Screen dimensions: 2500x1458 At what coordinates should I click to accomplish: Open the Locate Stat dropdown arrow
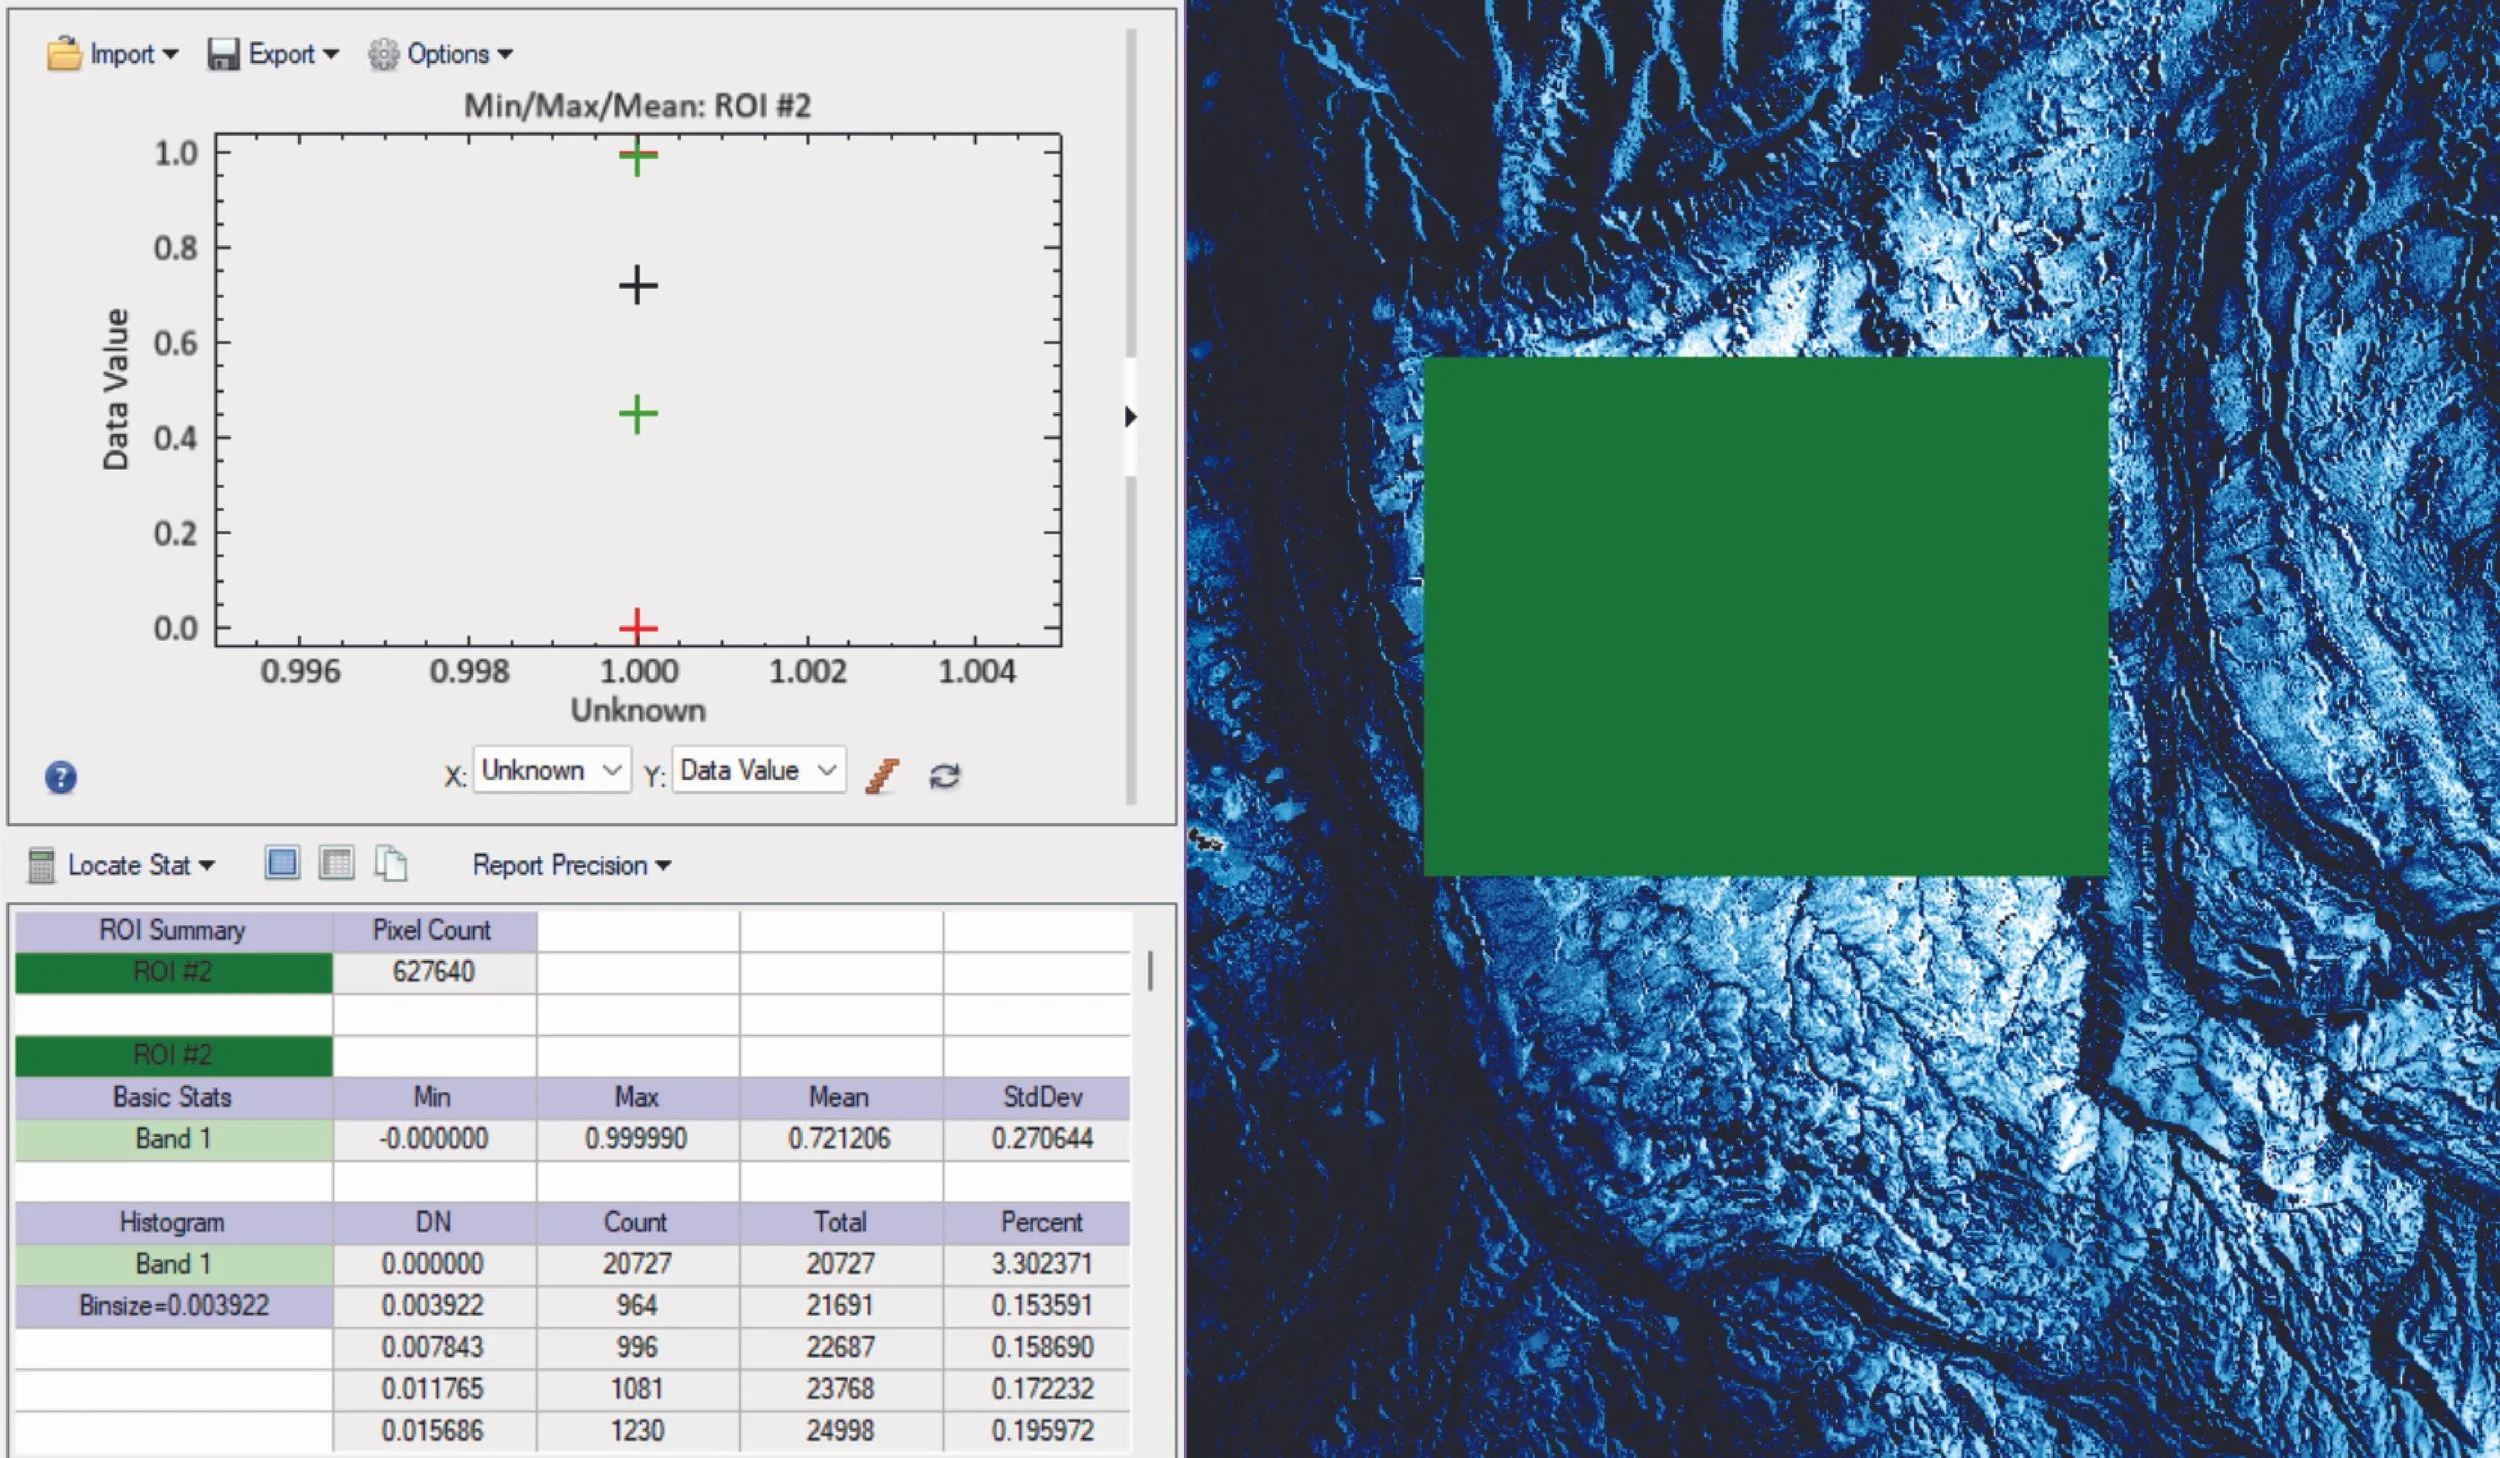pyautogui.click(x=207, y=865)
